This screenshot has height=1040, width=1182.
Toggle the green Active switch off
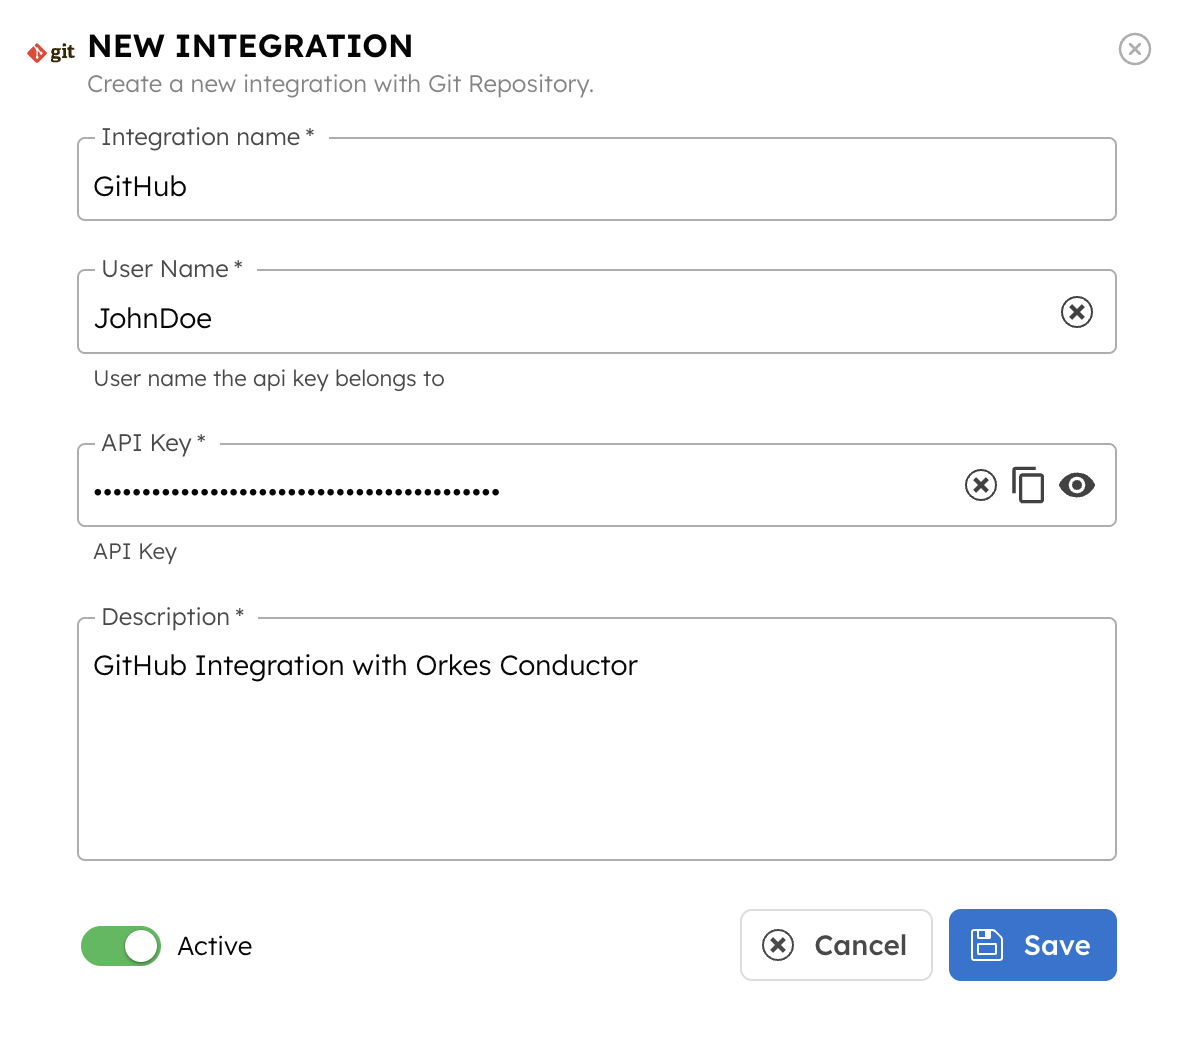click(x=120, y=945)
